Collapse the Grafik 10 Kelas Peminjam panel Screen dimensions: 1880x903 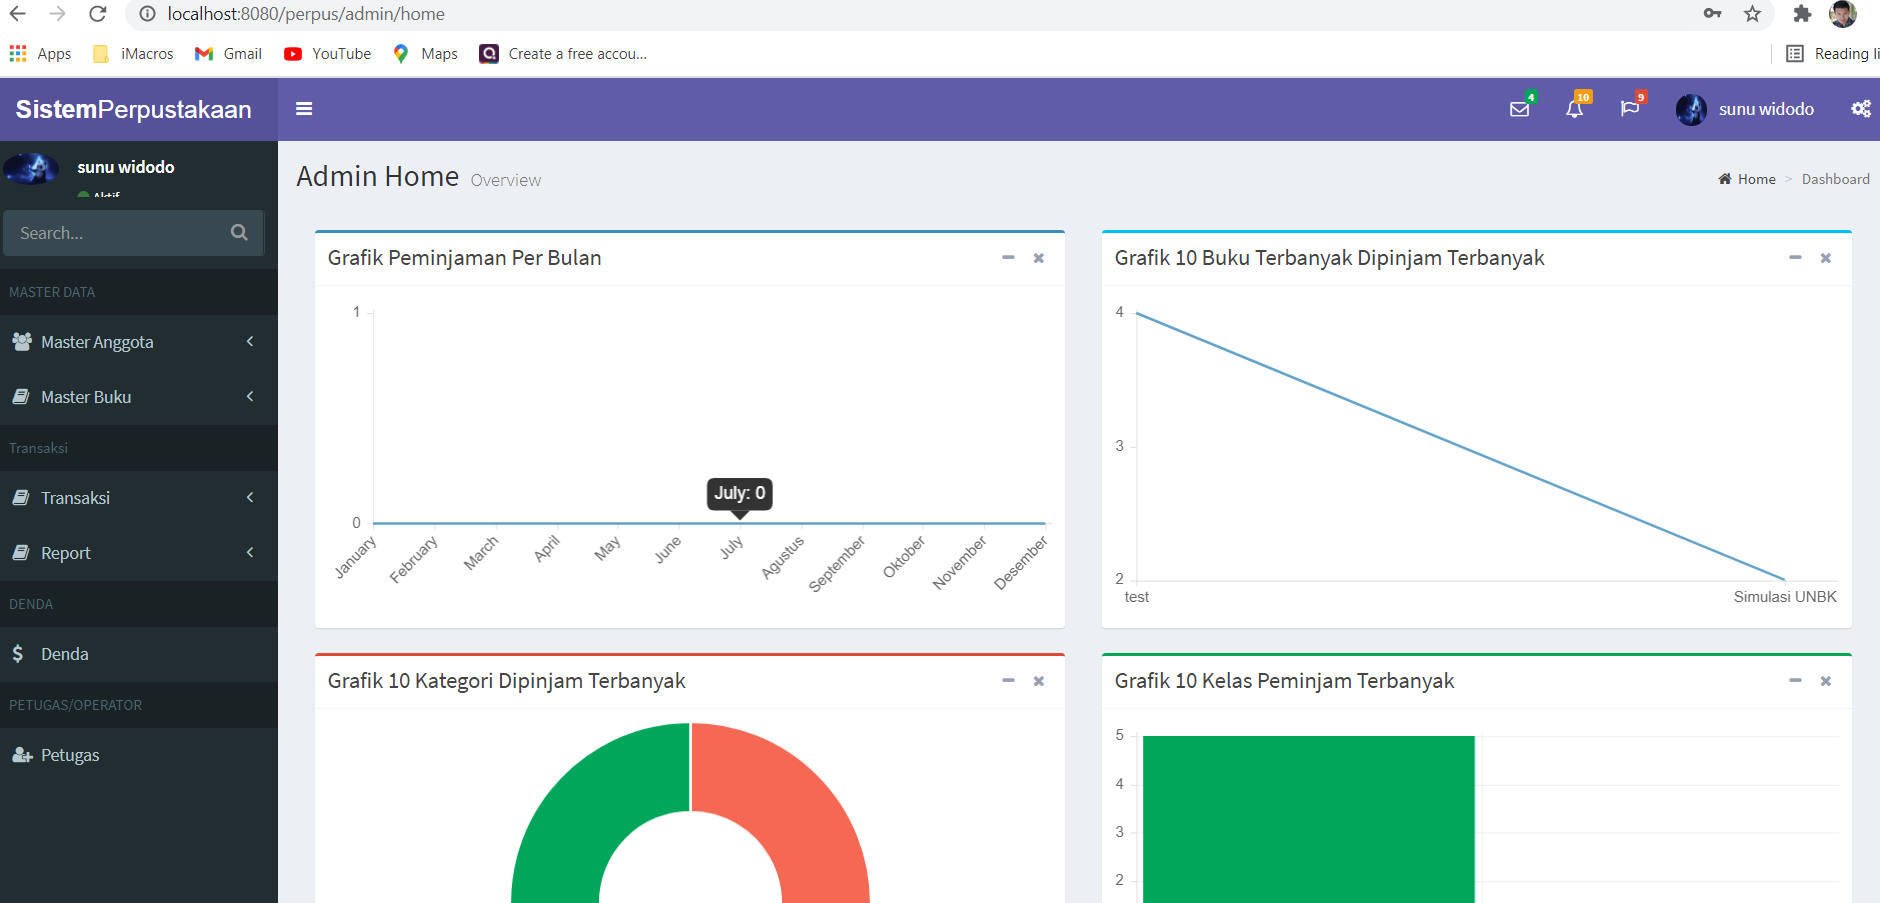pyautogui.click(x=1795, y=681)
